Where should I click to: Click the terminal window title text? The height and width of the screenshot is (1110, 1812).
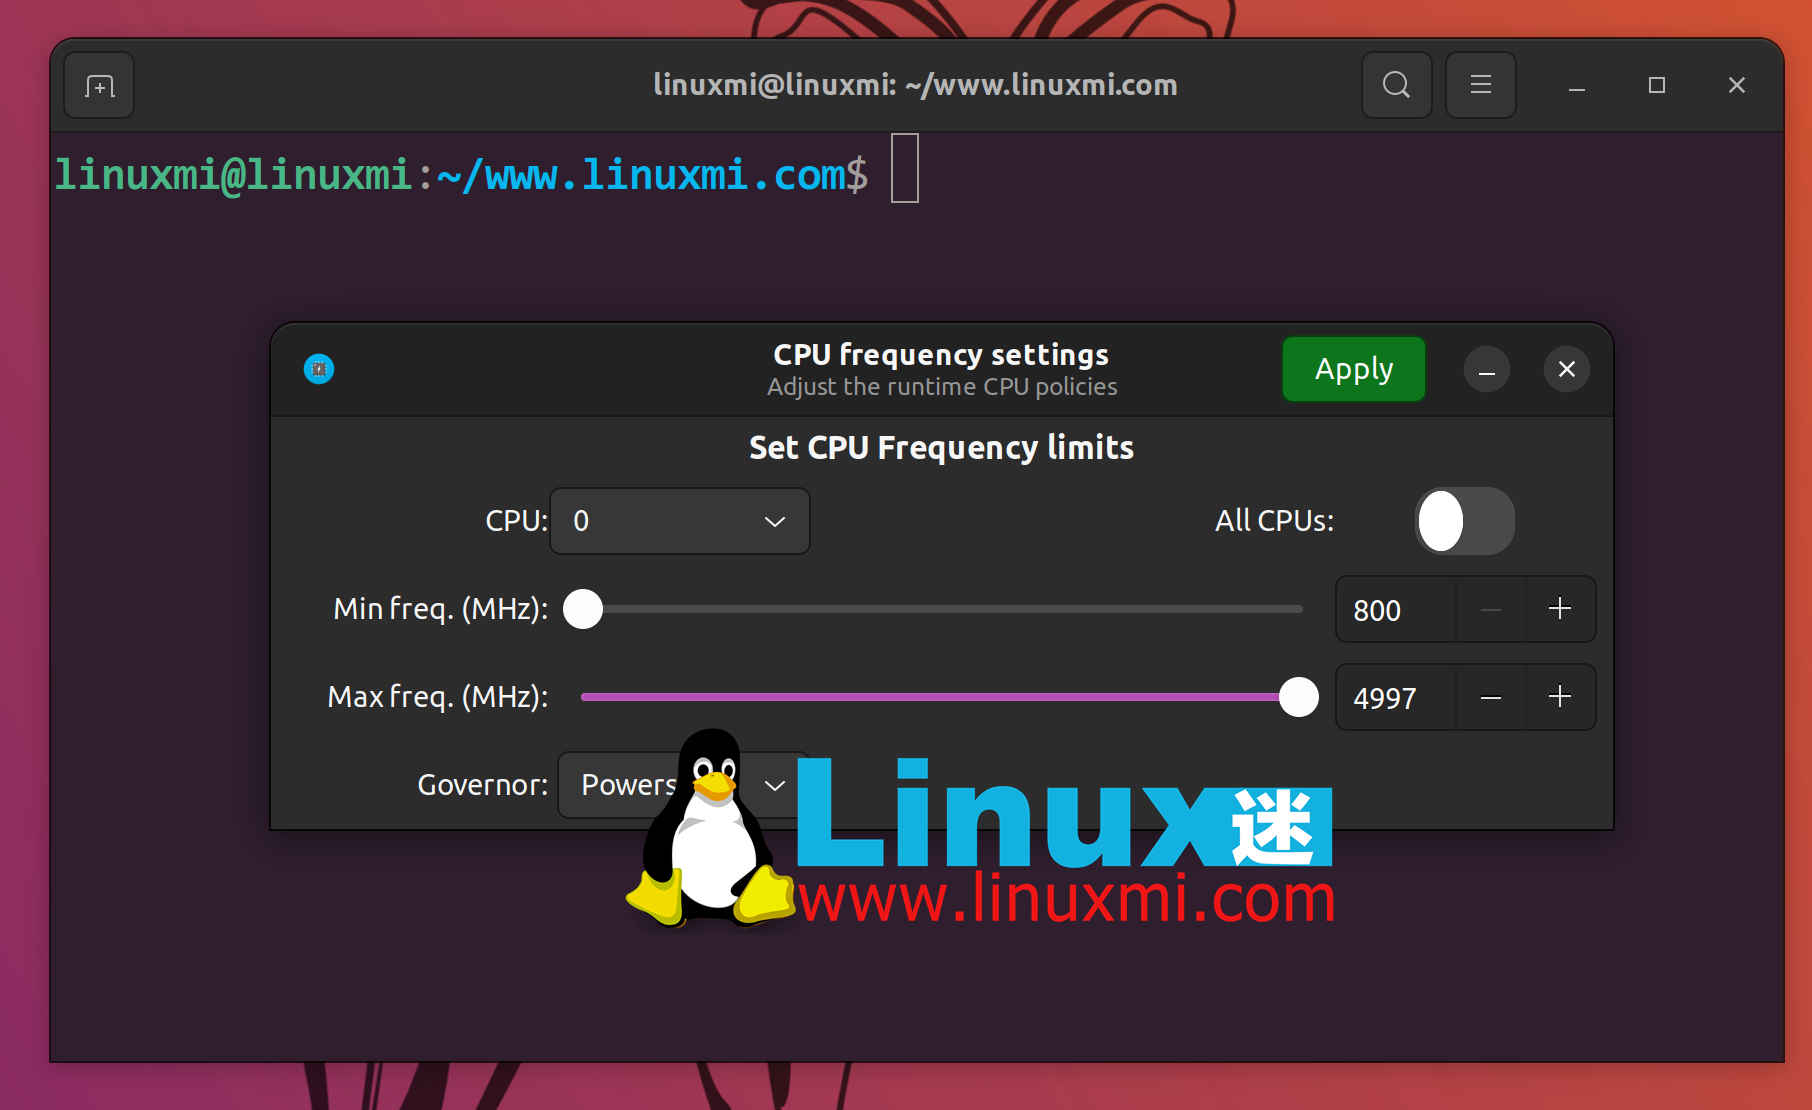tap(915, 85)
